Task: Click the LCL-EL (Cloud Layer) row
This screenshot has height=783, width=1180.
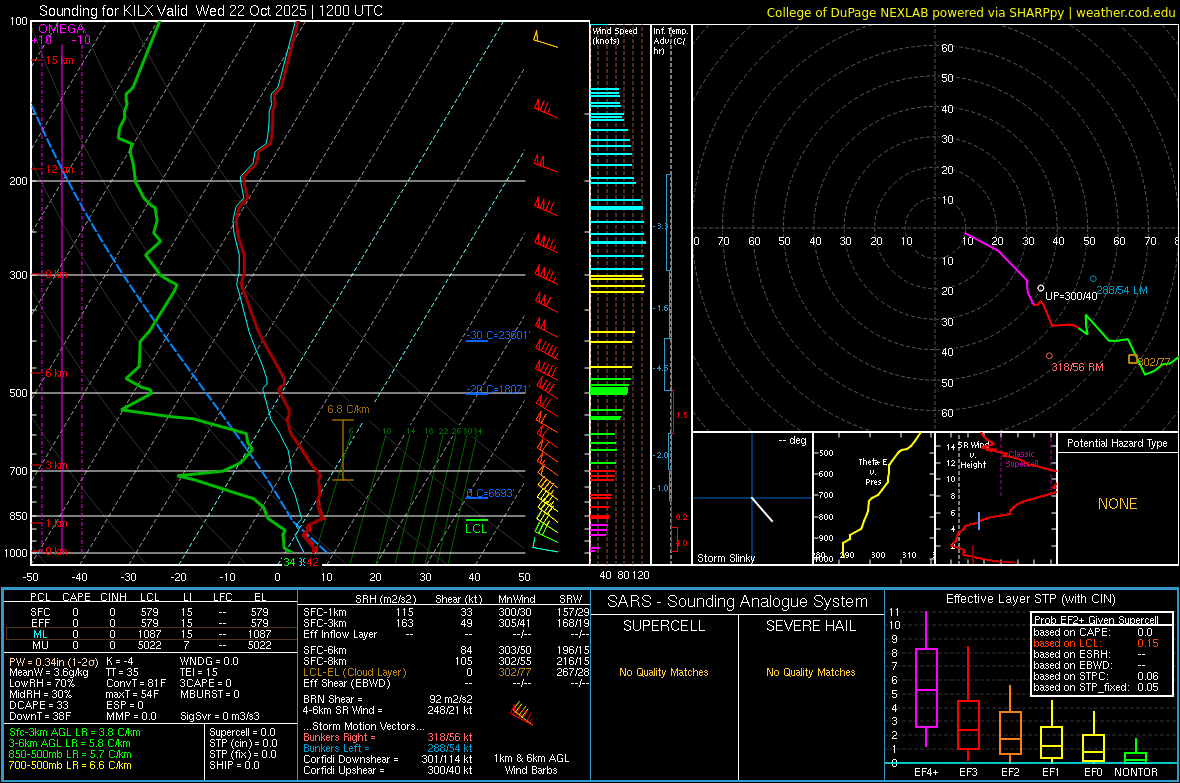Action: click(x=446, y=672)
